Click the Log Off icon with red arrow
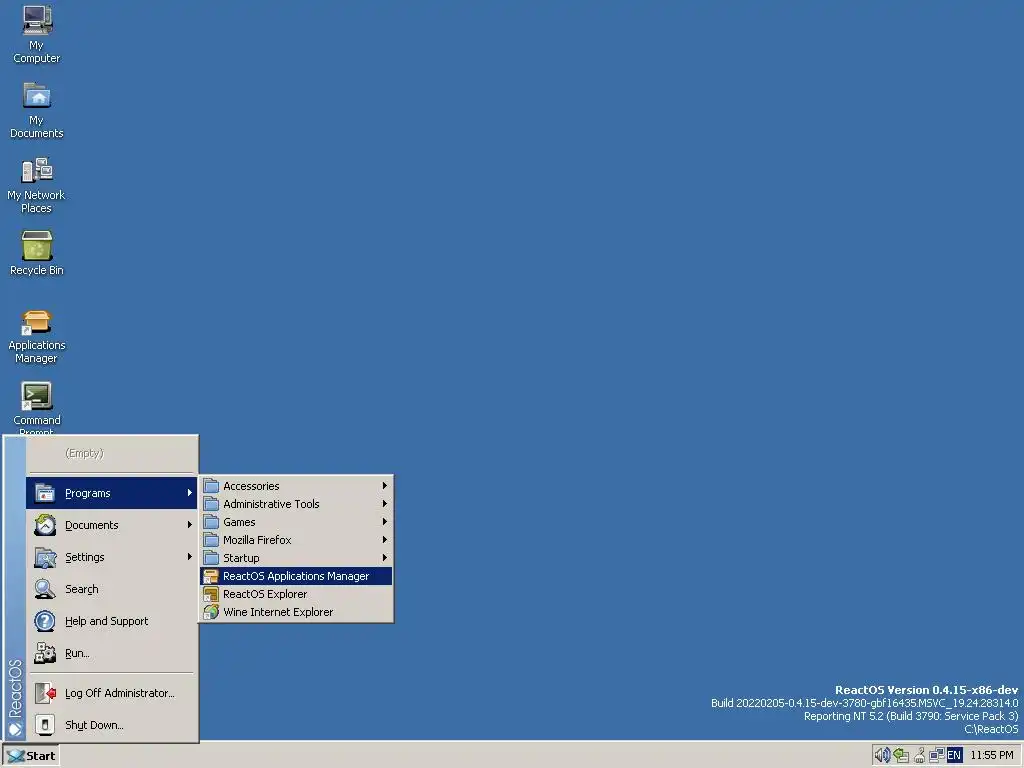The image size is (1024, 768). [x=45, y=693]
